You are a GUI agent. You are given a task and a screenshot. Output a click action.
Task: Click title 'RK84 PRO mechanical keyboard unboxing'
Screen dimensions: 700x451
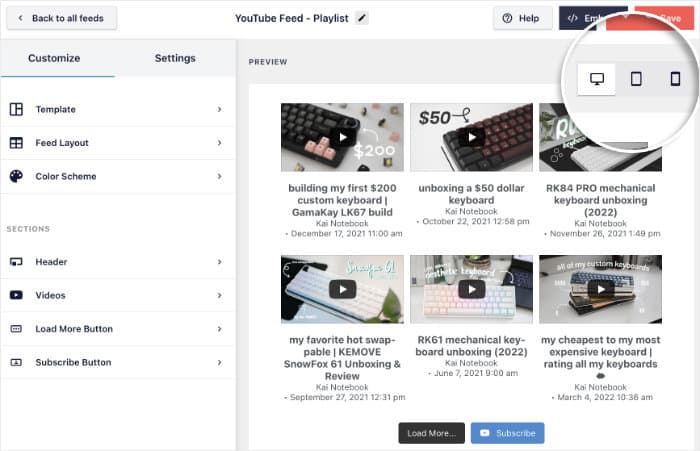(600, 200)
